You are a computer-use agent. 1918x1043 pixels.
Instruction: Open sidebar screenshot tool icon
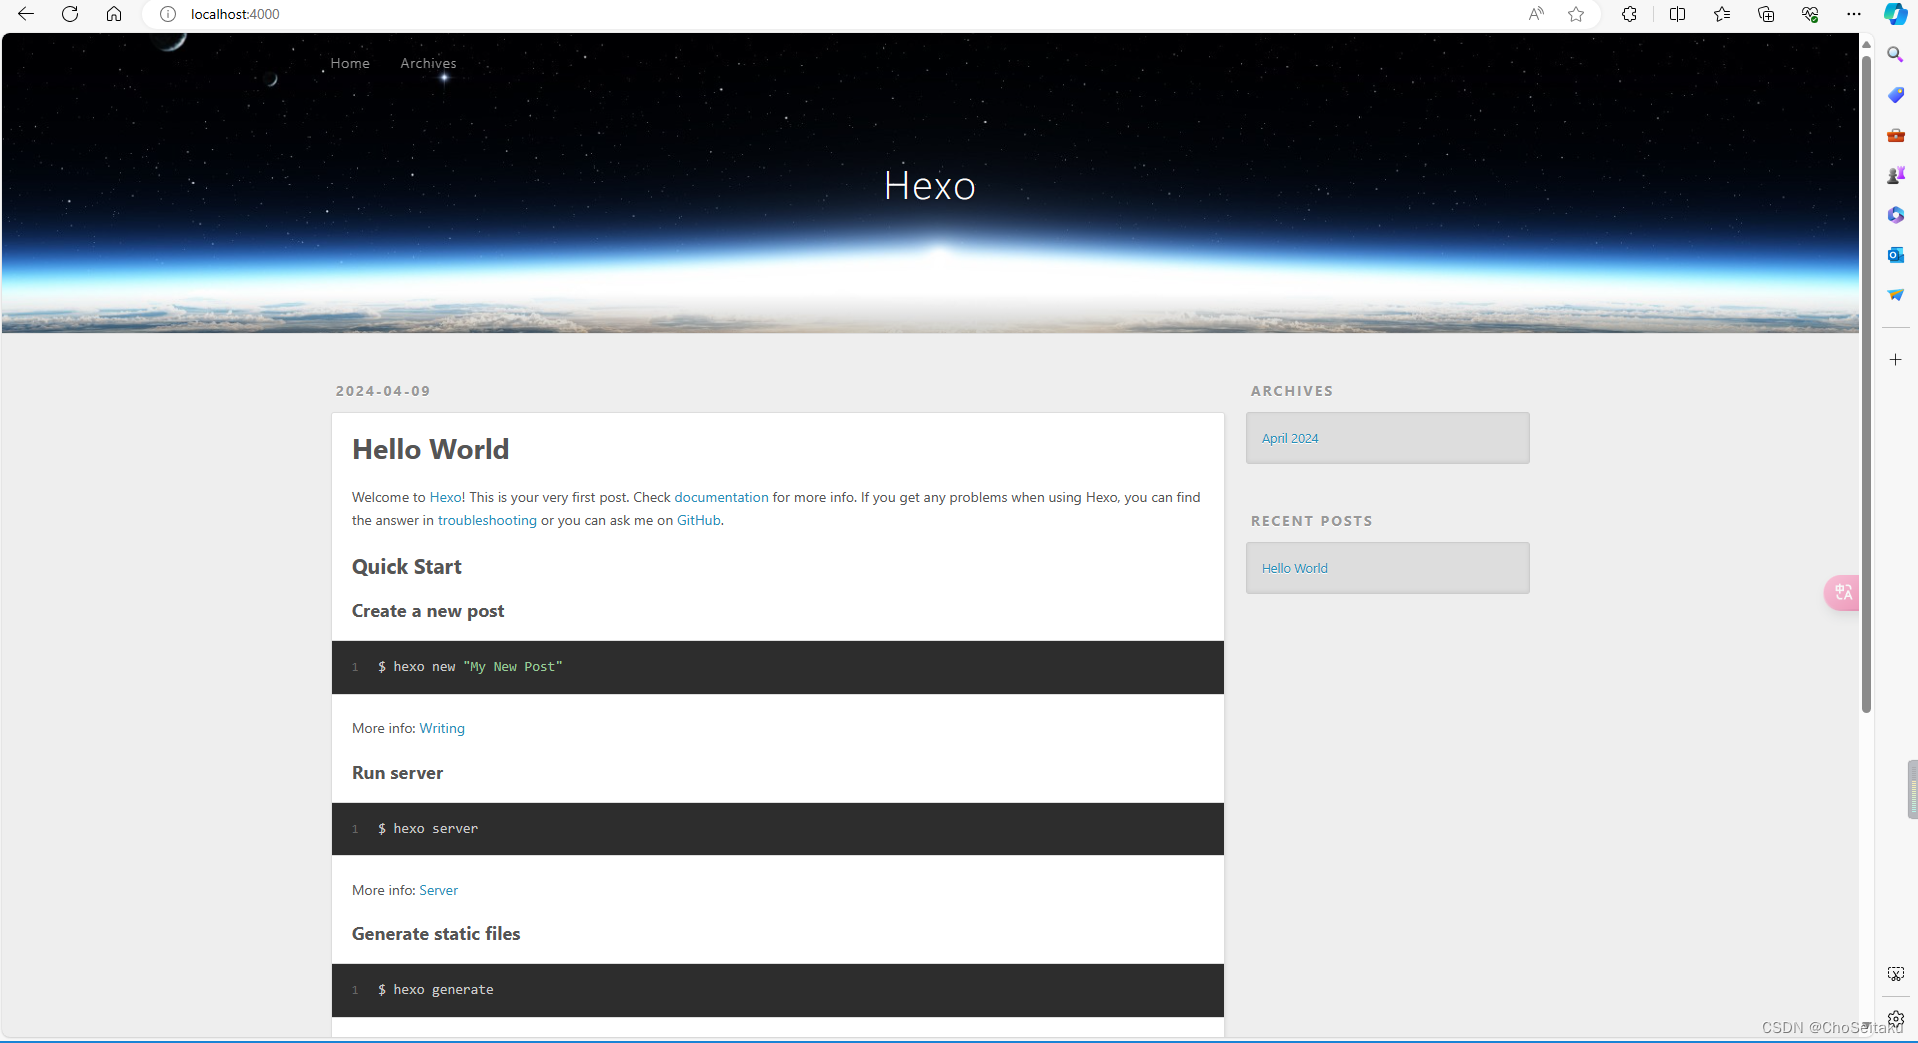(x=1895, y=974)
